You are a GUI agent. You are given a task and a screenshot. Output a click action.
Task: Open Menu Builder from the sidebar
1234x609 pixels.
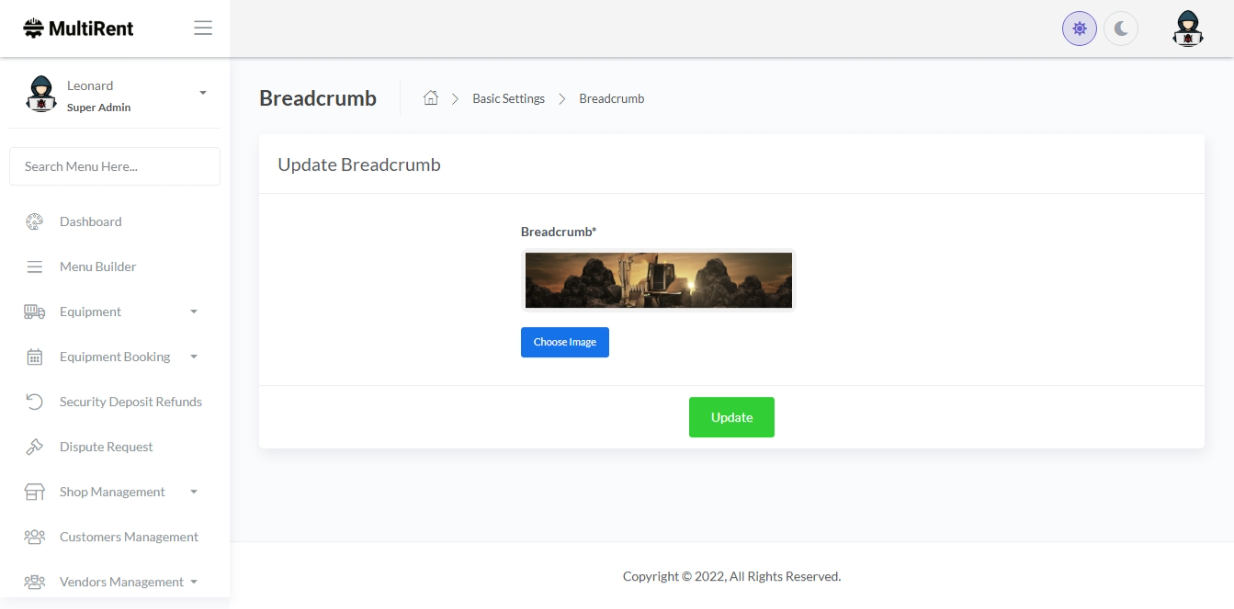pyautogui.click(x=97, y=267)
